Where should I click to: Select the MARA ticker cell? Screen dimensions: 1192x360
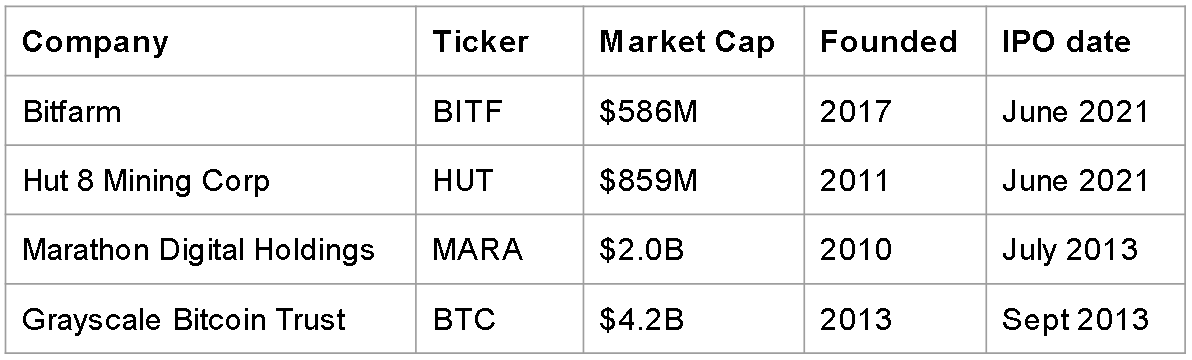click(x=499, y=249)
